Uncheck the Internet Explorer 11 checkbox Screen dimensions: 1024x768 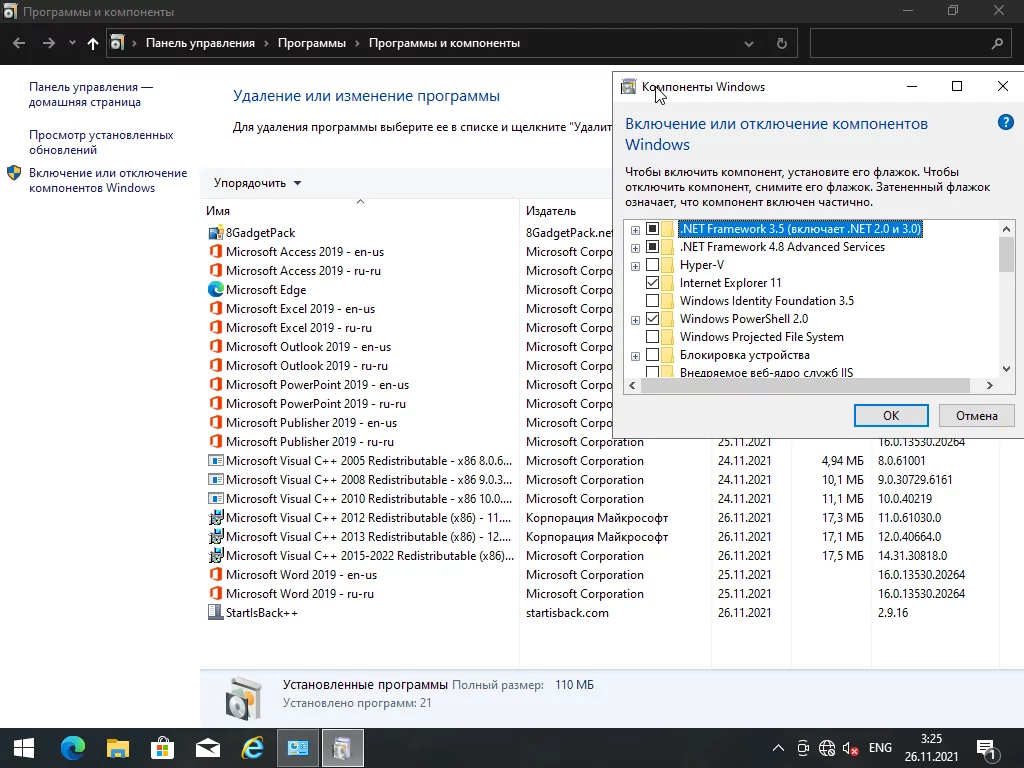click(x=652, y=283)
